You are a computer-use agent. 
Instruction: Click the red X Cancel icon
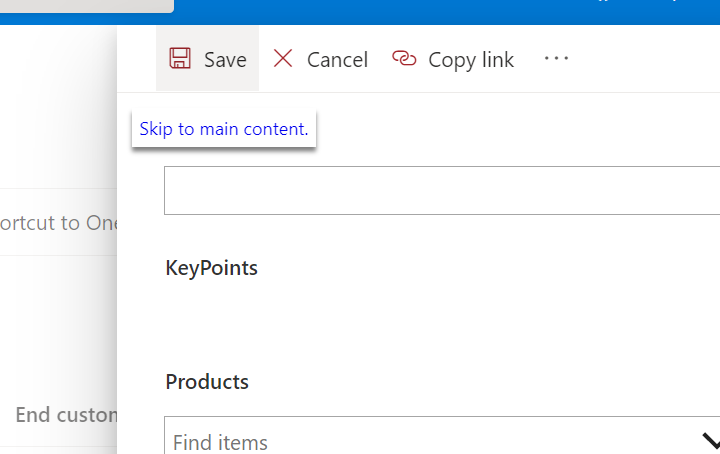tap(283, 59)
